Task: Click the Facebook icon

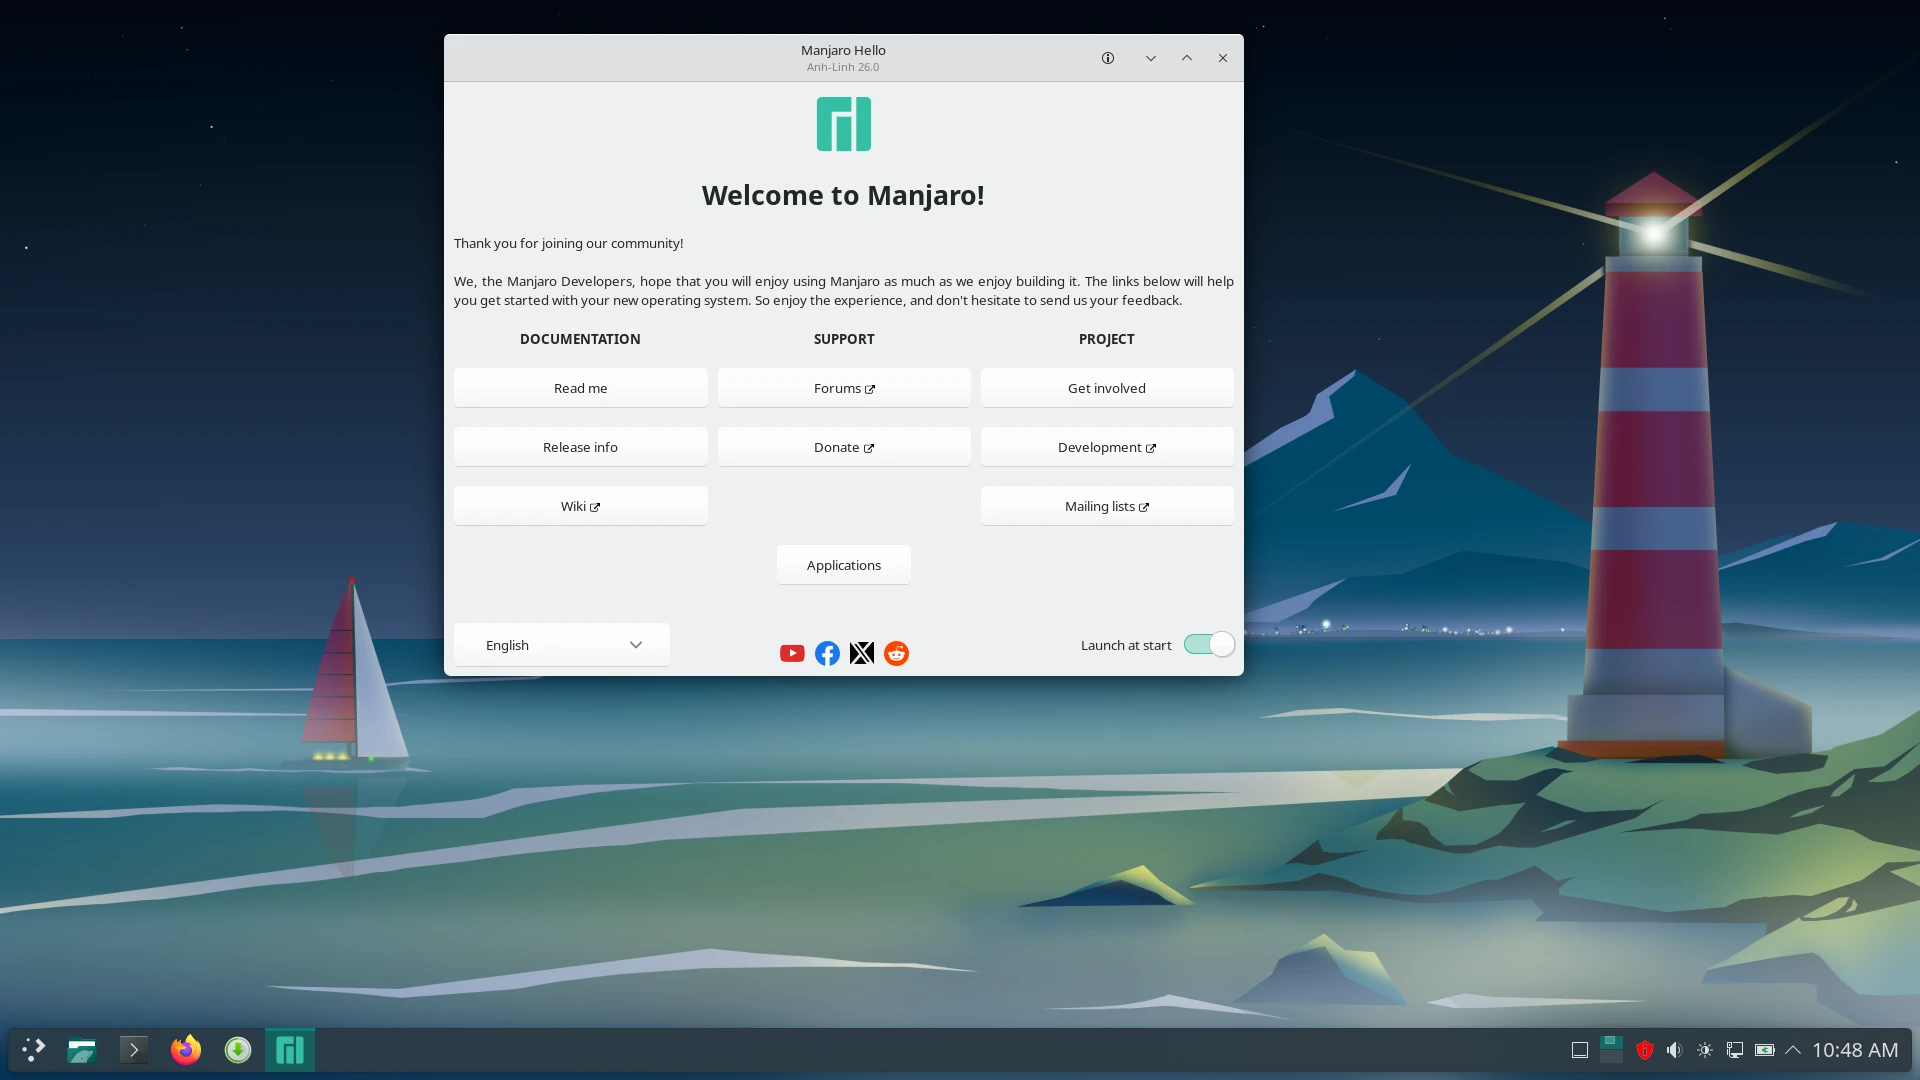Action: [827, 653]
